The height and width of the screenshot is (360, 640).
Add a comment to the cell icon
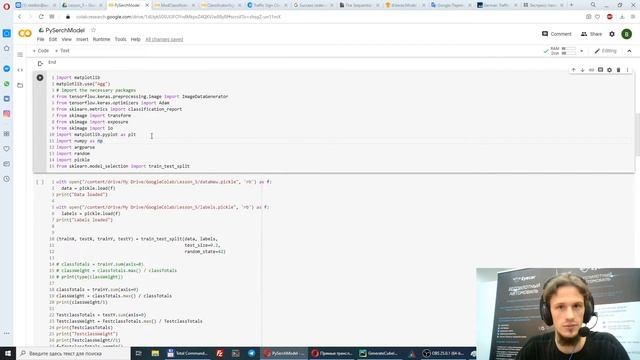(600, 70)
